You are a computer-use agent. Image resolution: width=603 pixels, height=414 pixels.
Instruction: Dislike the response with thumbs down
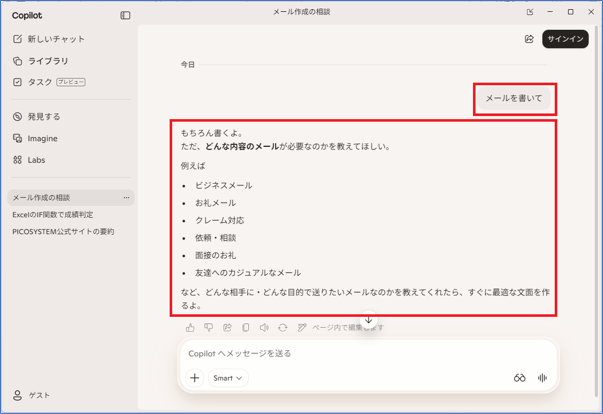pos(208,328)
